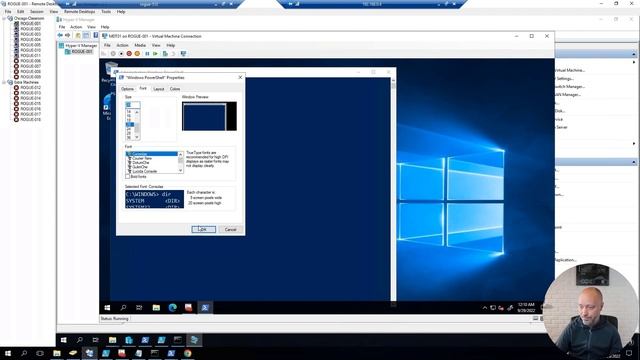The height and width of the screenshot is (360, 640).
Task: Click the red shut down icon in VM toolbar
Action: [x=129, y=53]
